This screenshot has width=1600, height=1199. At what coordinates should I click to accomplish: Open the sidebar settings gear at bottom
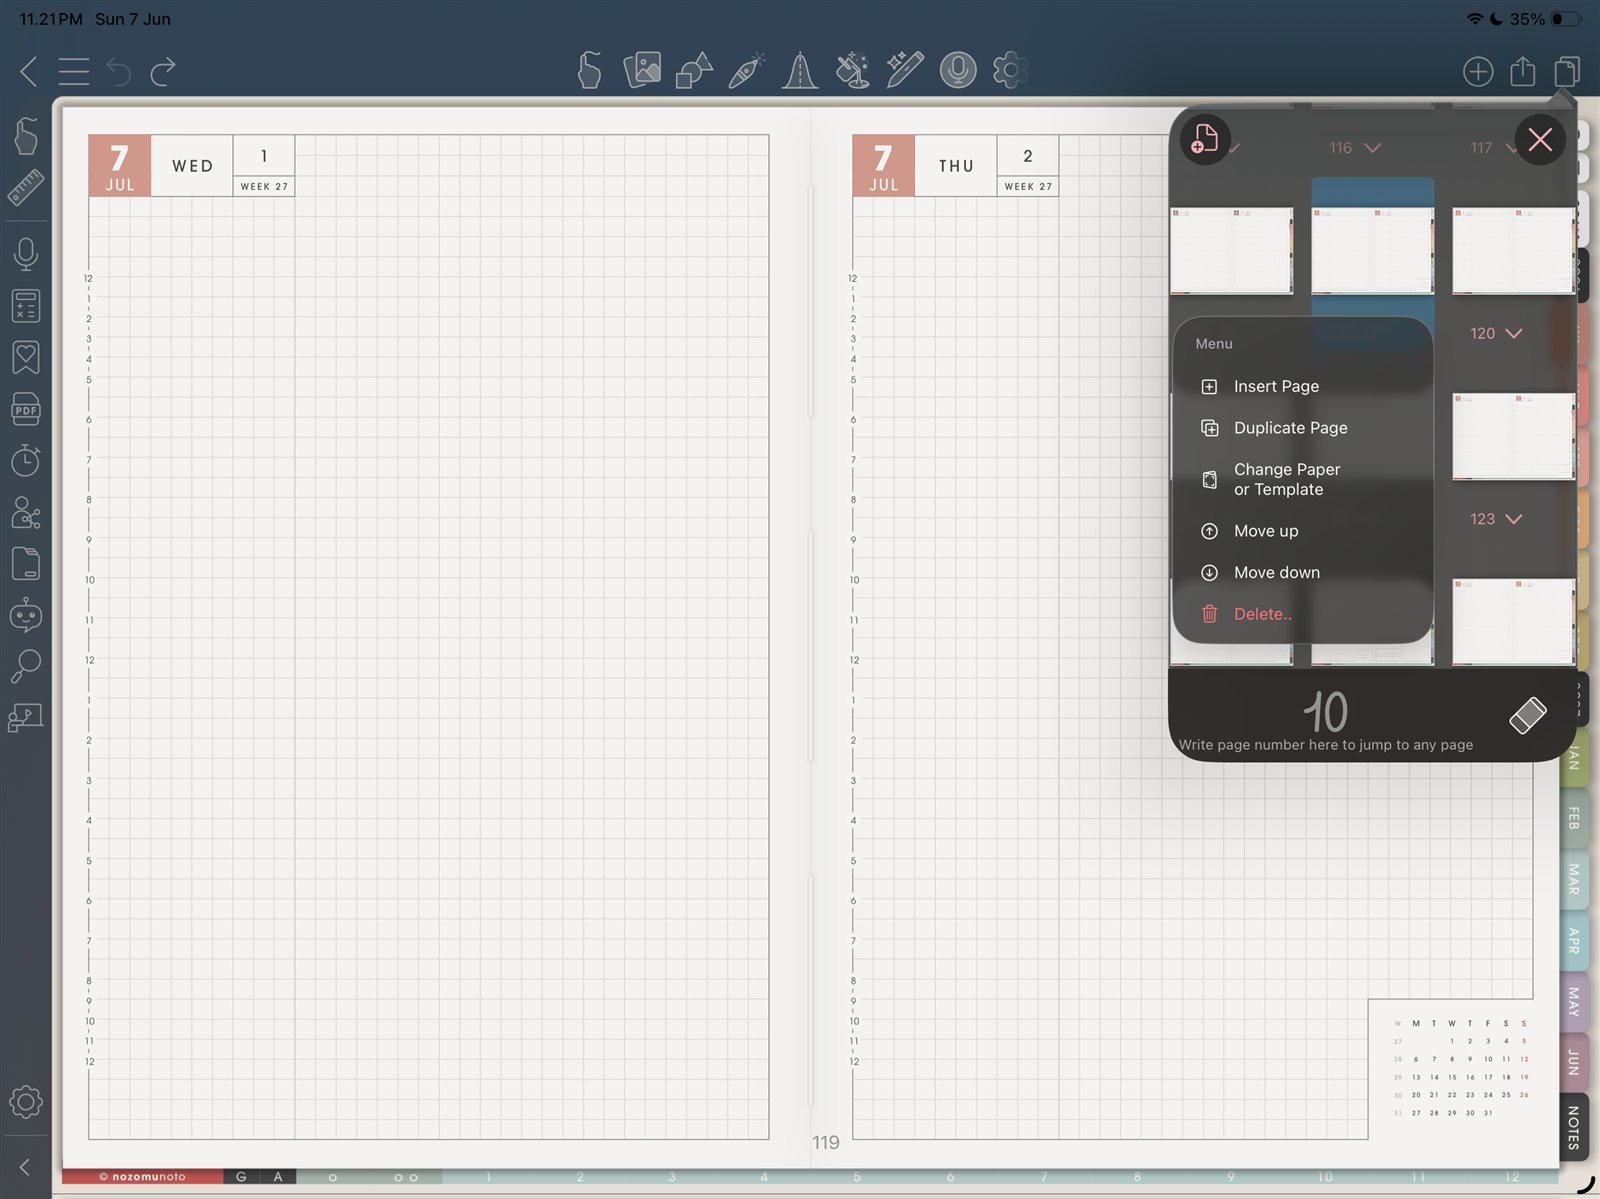[x=26, y=1102]
